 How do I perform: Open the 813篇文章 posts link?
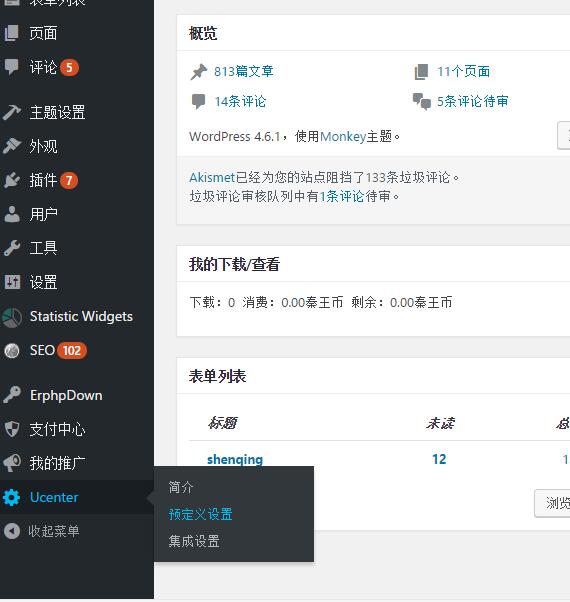pos(244,71)
